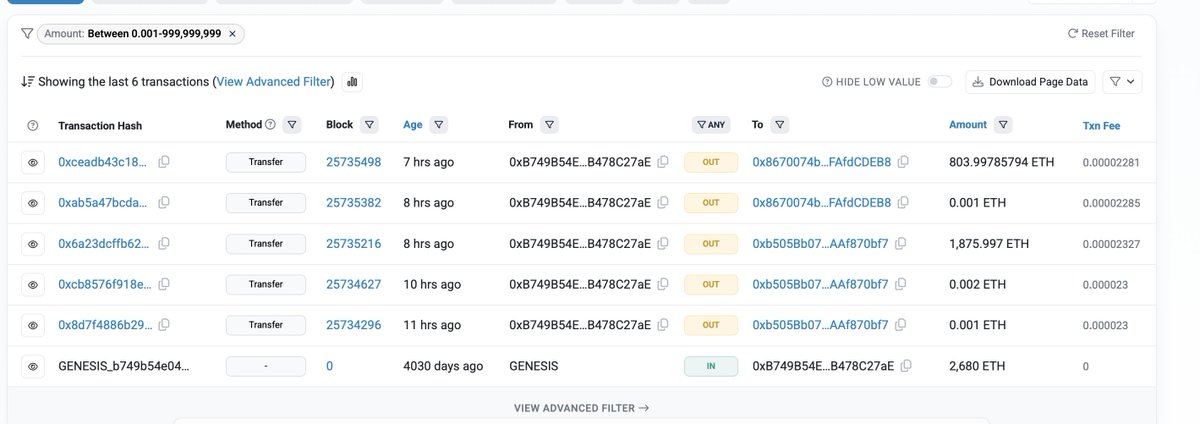Click Download Page Data button
This screenshot has width=1200, height=424.
(1030, 82)
